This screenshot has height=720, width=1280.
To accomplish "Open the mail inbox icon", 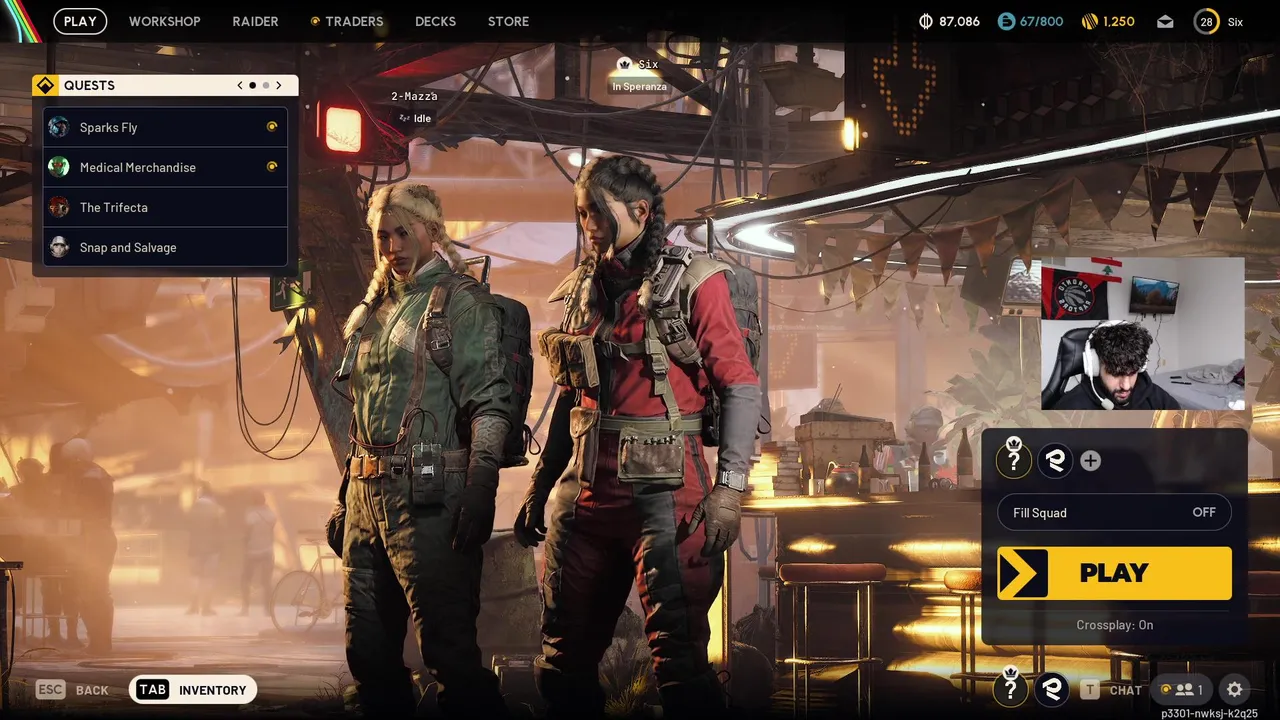I will tap(1165, 21).
